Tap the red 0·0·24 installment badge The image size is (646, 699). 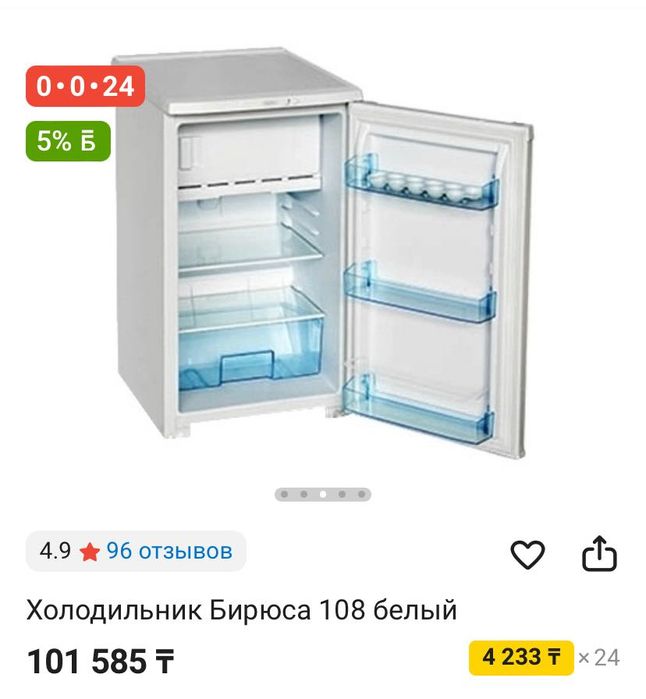(85, 86)
